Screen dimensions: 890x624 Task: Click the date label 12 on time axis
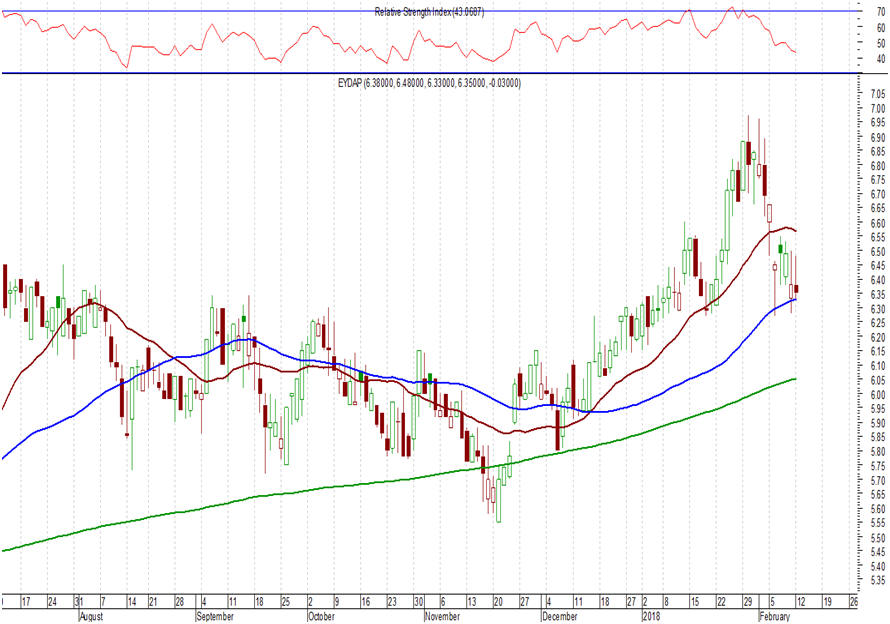point(801,601)
